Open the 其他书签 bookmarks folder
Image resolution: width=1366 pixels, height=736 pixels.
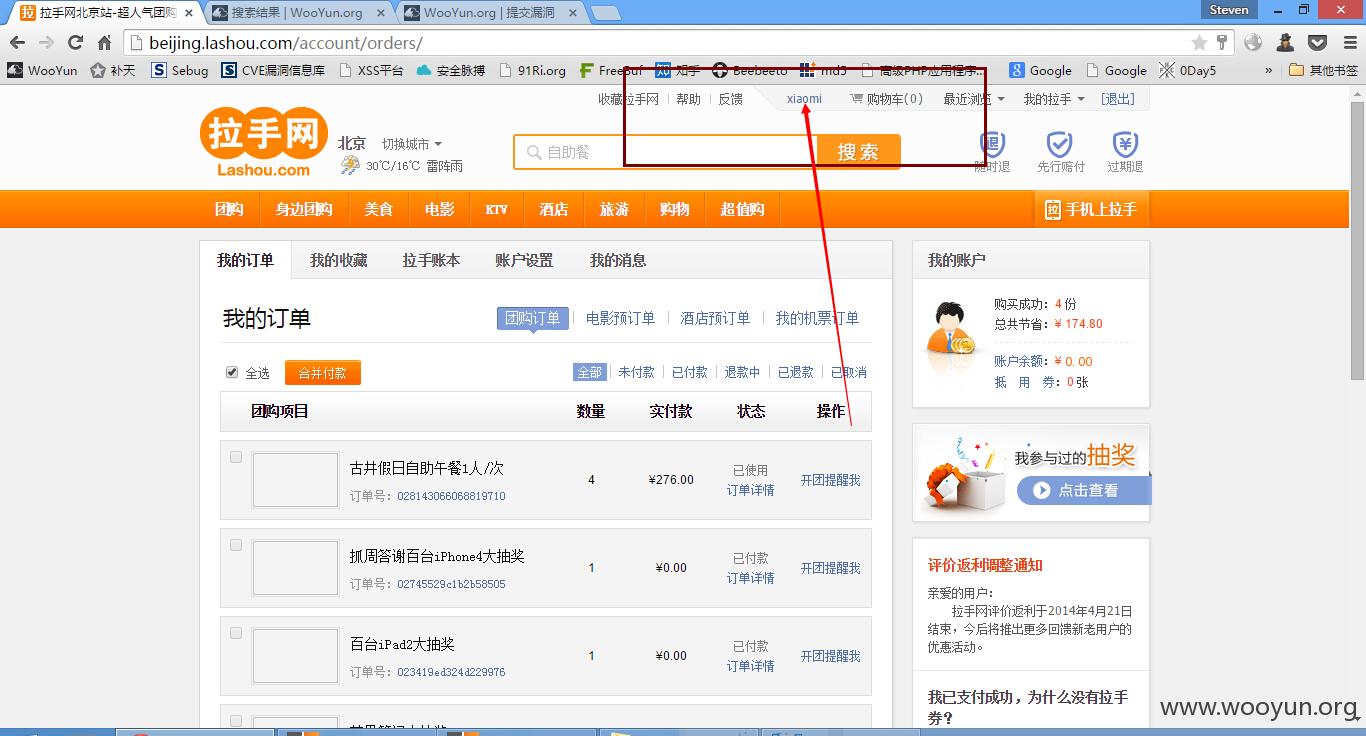[1323, 70]
